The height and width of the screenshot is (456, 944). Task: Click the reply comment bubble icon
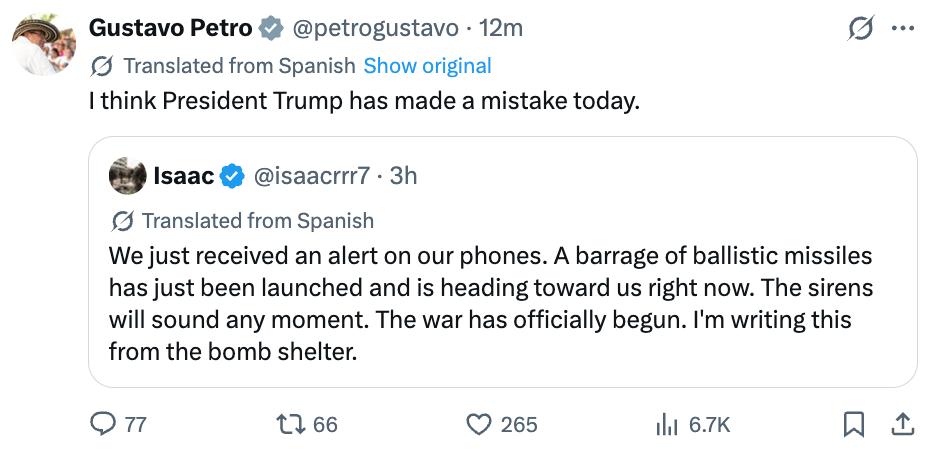tap(104, 424)
